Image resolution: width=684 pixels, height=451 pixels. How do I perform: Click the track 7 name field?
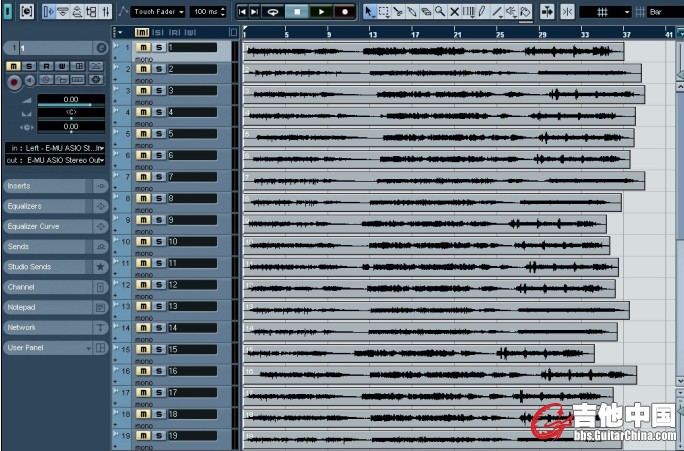click(190, 177)
